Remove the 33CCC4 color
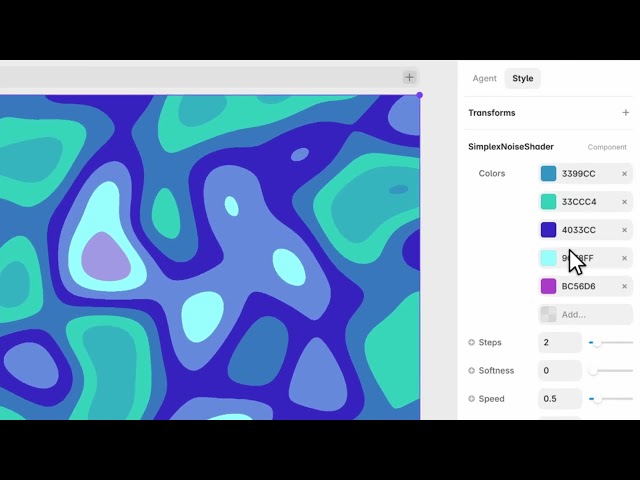The height and width of the screenshot is (480, 640). coord(624,202)
